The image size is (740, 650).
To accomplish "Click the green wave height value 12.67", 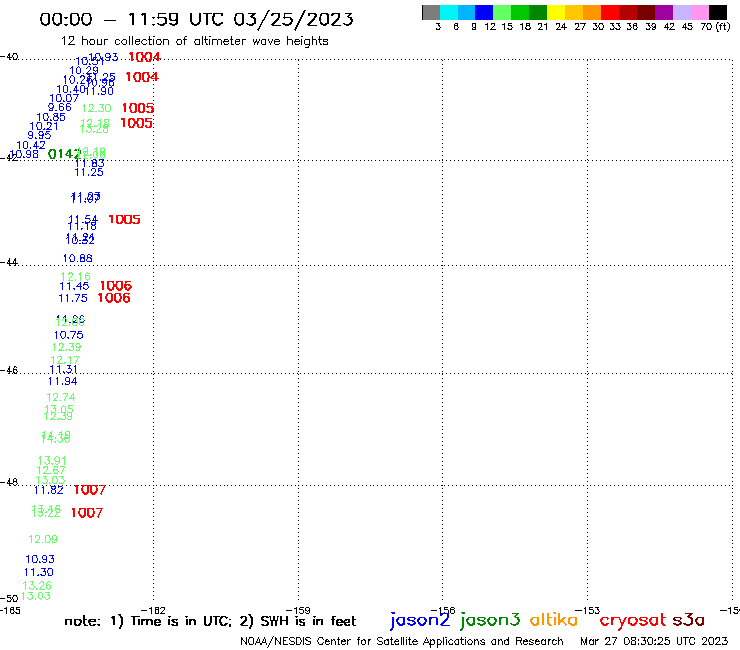I will pyautogui.click(x=51, y=470).
